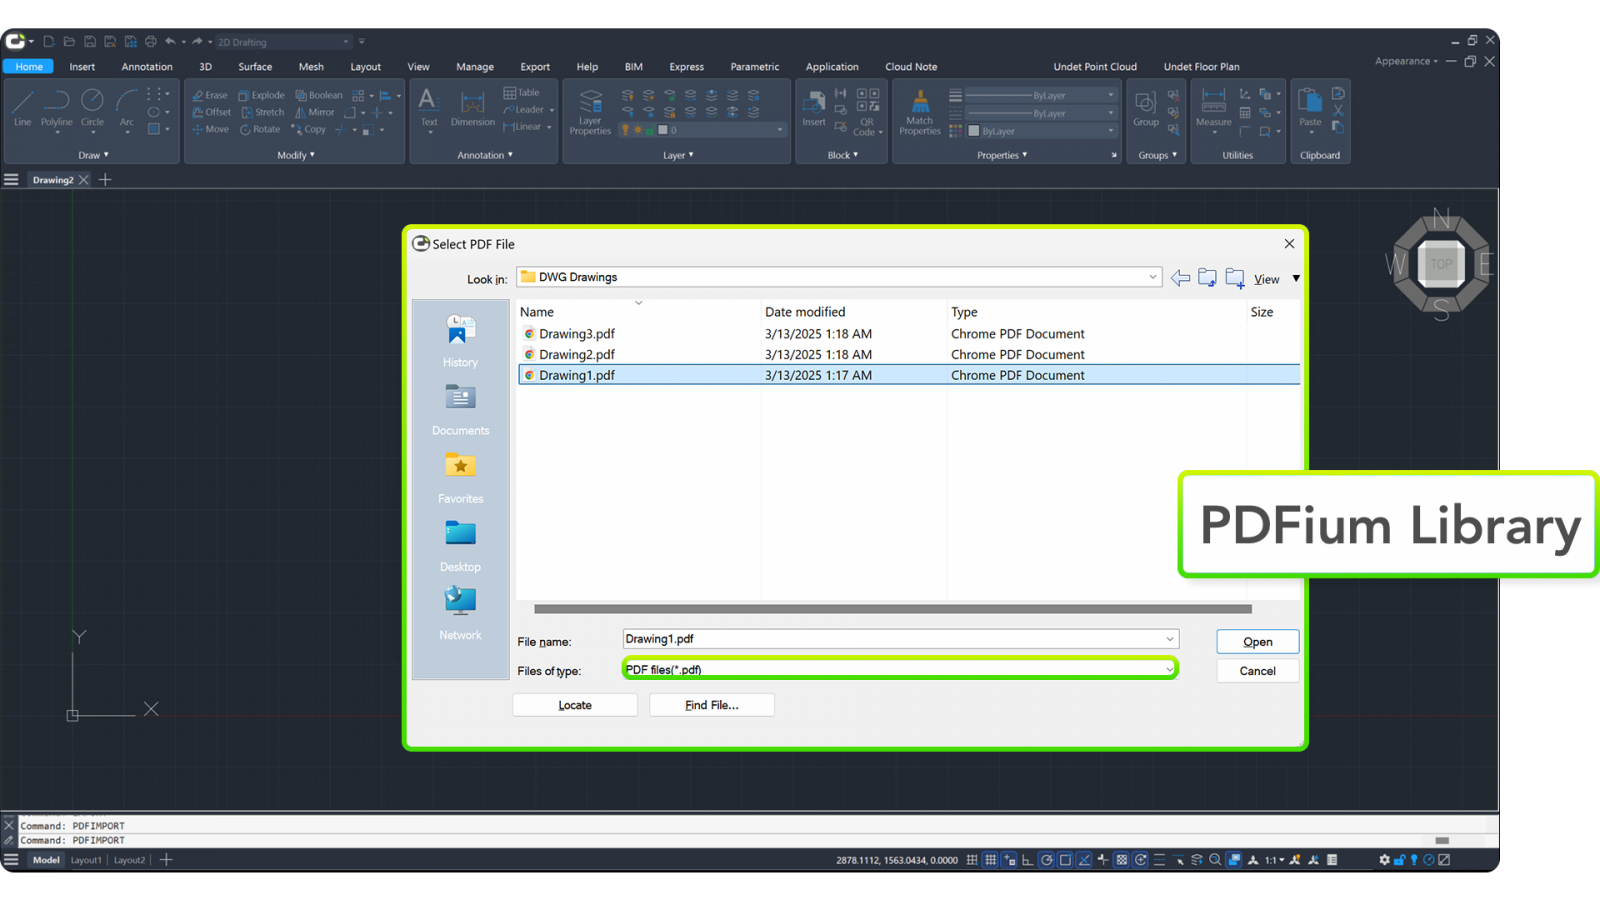Click the Explode tool

[261, 95]
